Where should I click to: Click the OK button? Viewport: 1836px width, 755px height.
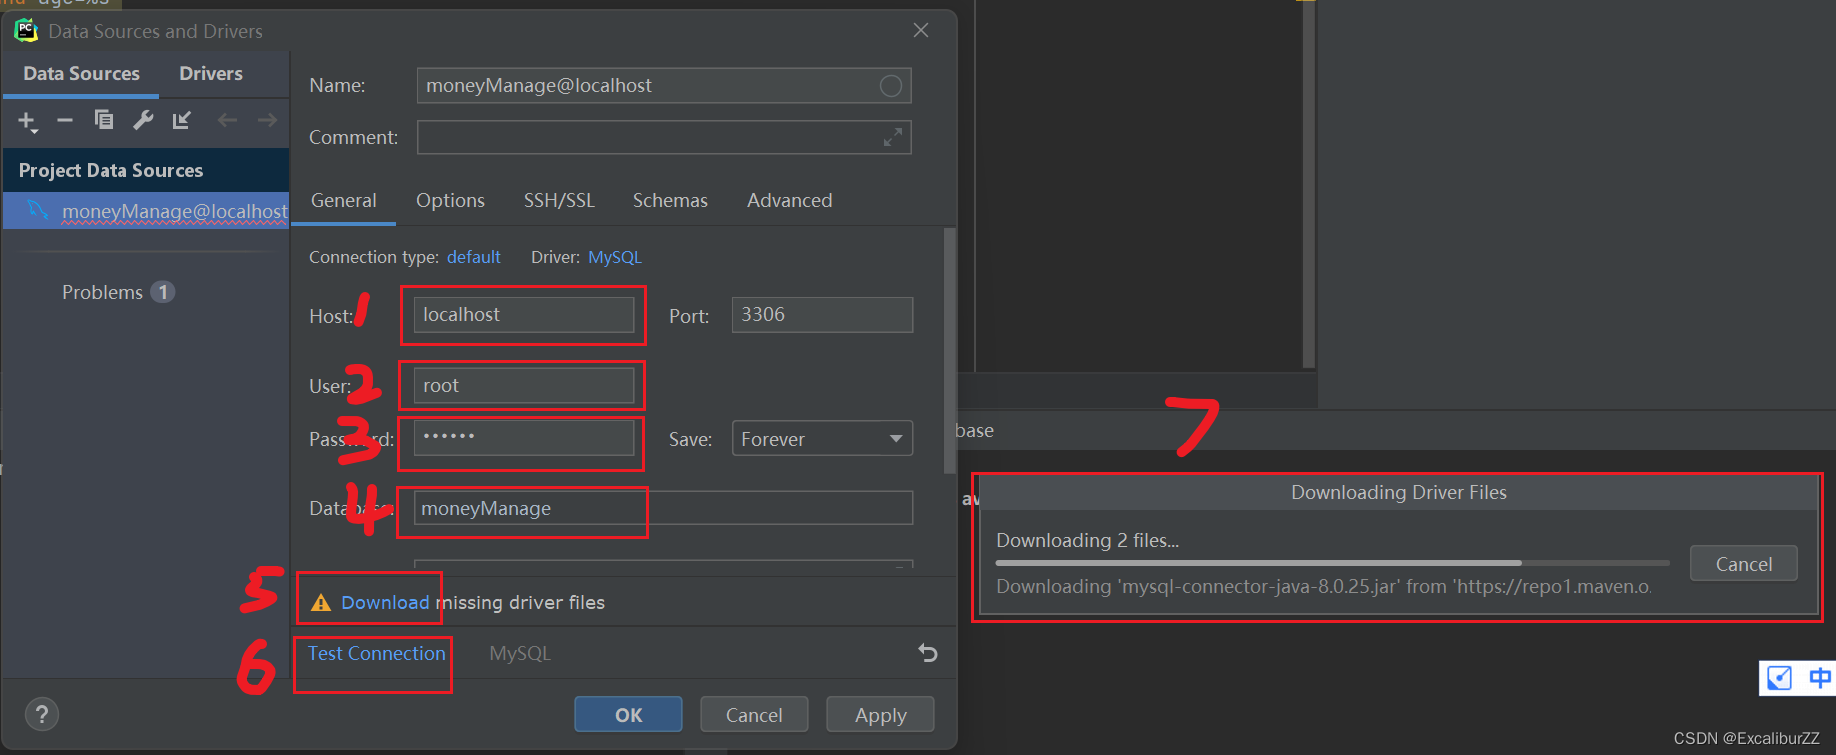coord(628,714)
